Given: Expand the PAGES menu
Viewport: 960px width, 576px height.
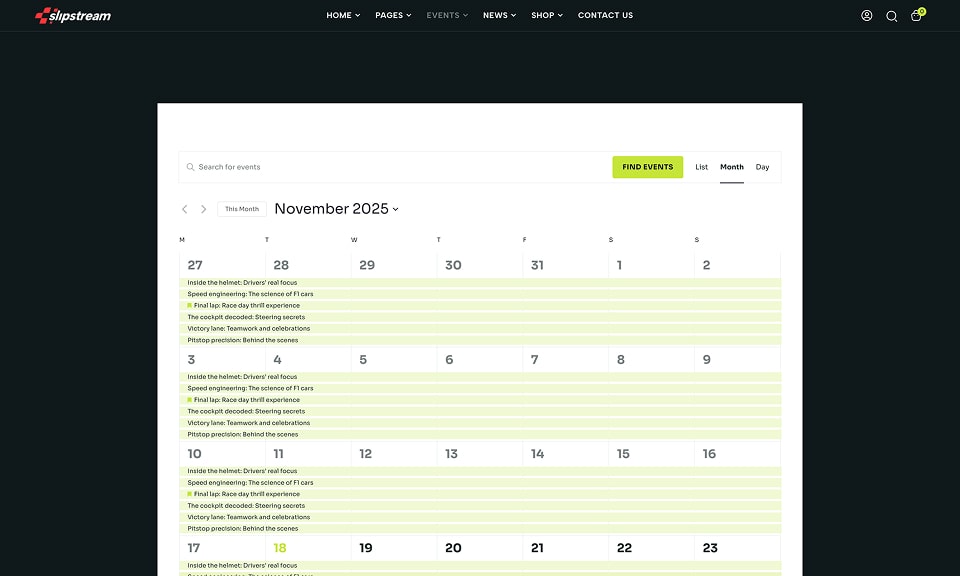Looking at the screenshot, I should [x=393, y=15].
